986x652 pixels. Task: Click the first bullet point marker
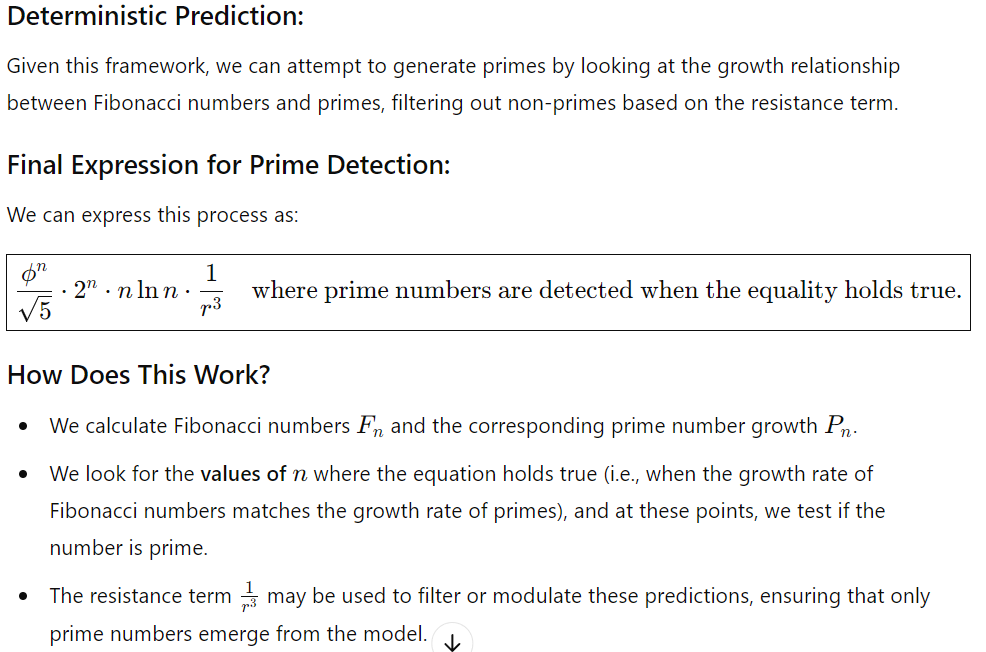(x=23, y=426)
